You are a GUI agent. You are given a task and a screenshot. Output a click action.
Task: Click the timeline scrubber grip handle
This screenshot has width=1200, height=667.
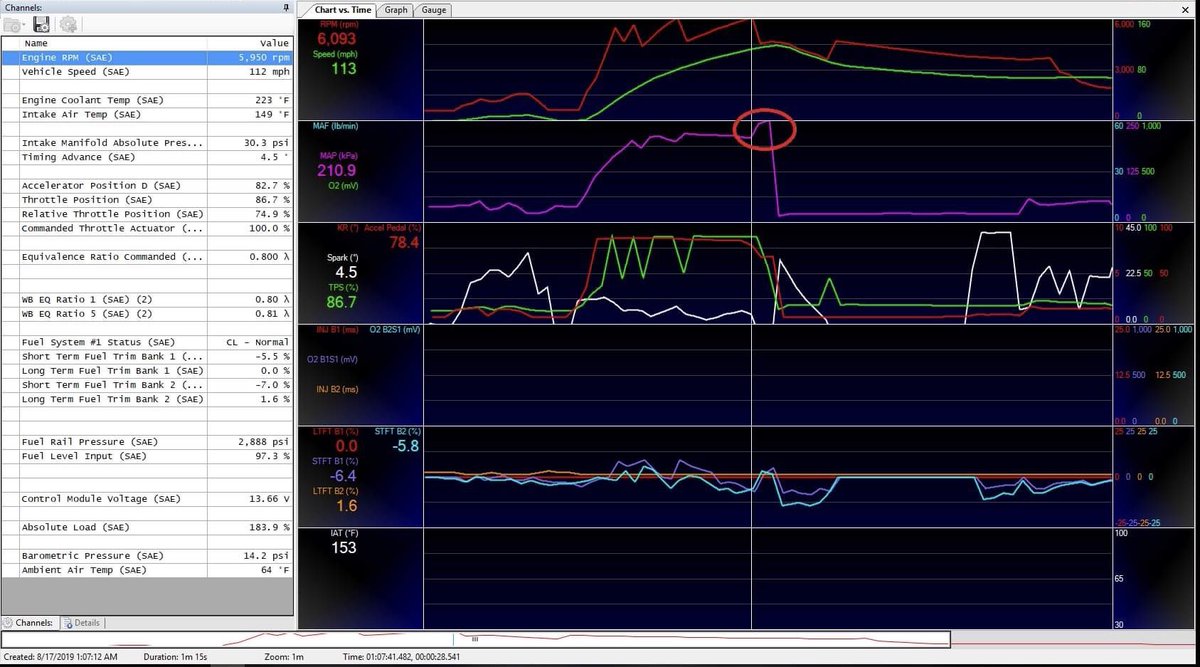tap(475, 638)
